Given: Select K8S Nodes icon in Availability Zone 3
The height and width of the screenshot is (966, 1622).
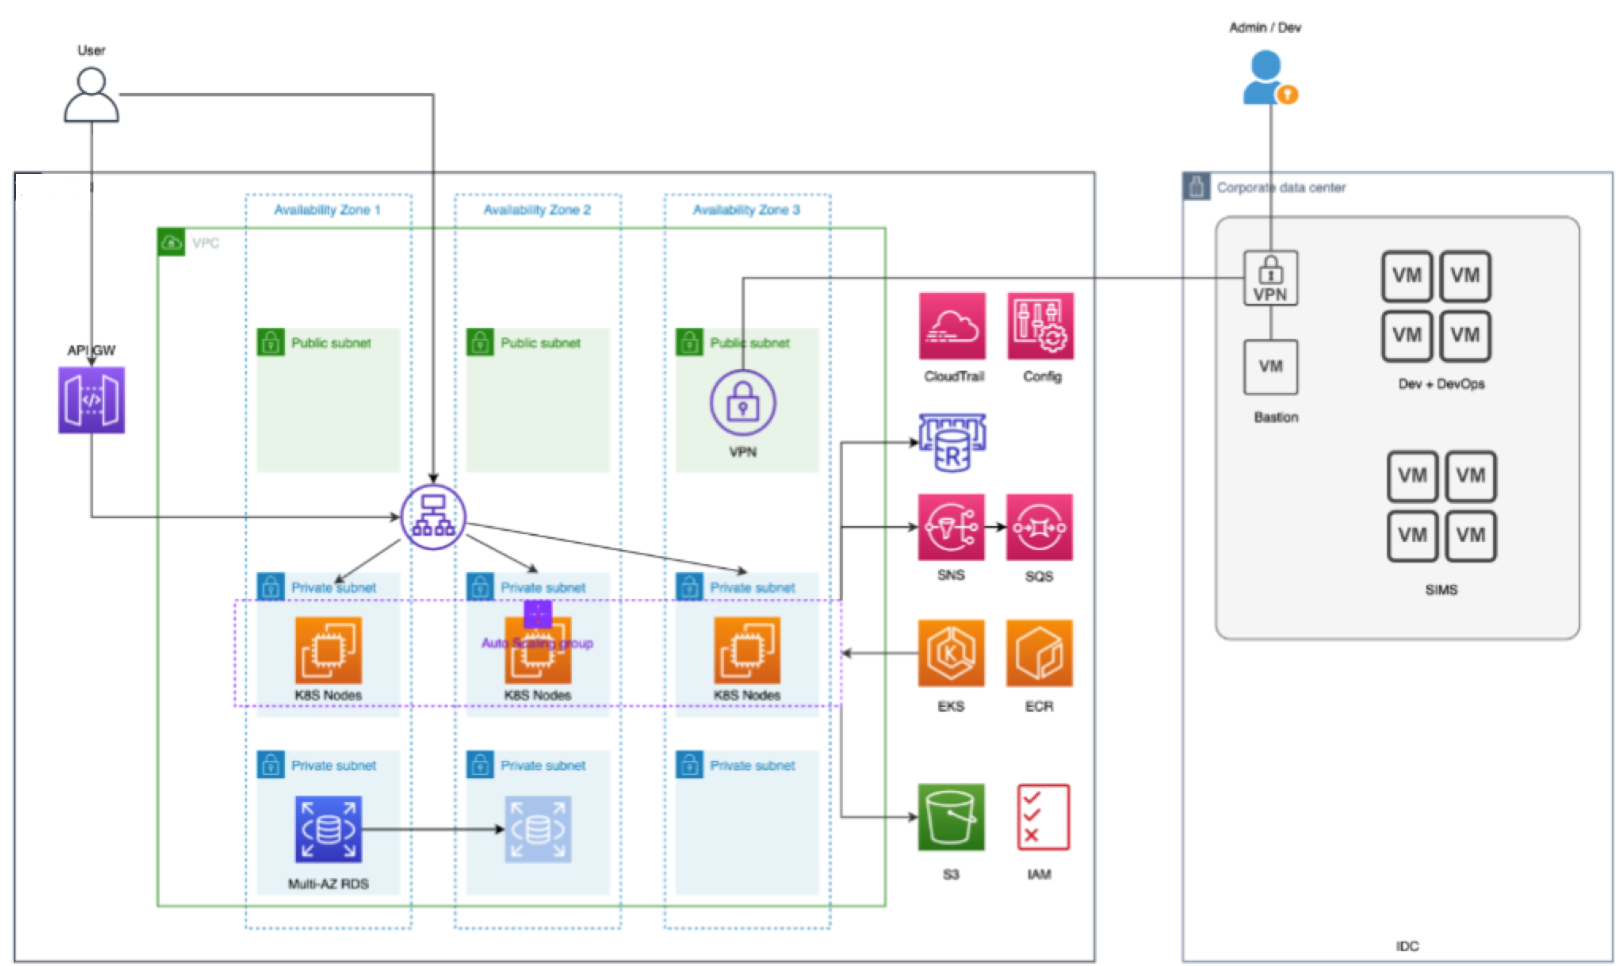Looking at the screenshot, I should pos(747,651).
